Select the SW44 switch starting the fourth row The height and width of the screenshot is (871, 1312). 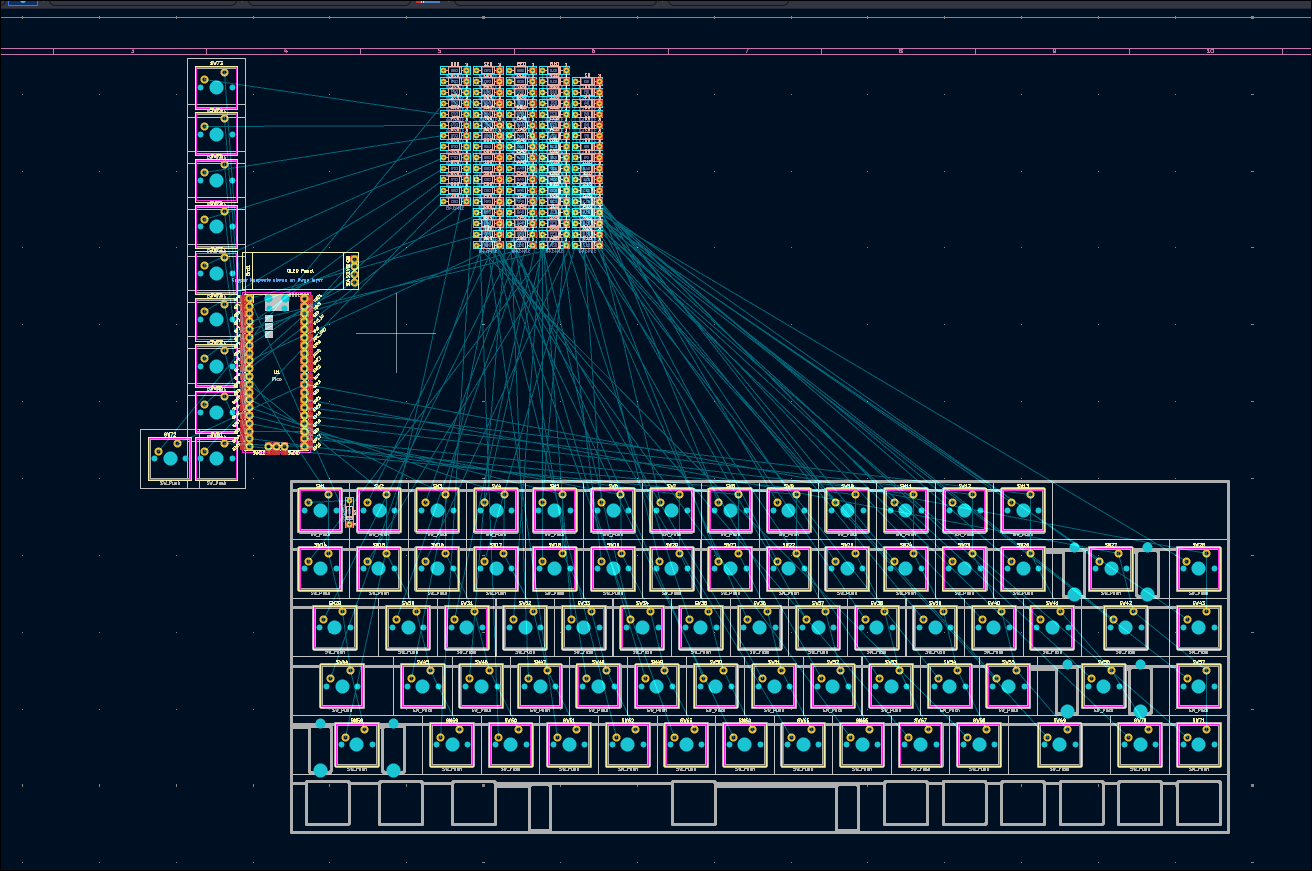pyautogui.click(x=342, y=686)
